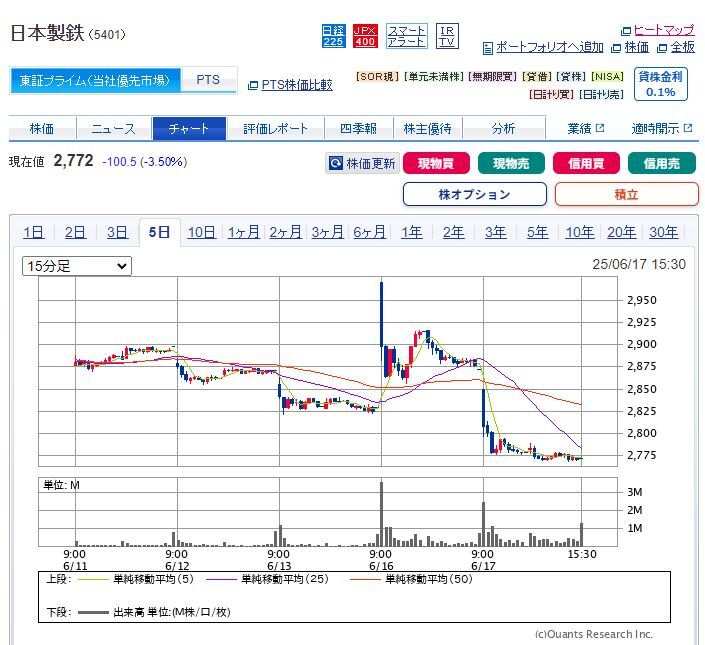Open the 株主優待 tab

[x=428, y=129]
